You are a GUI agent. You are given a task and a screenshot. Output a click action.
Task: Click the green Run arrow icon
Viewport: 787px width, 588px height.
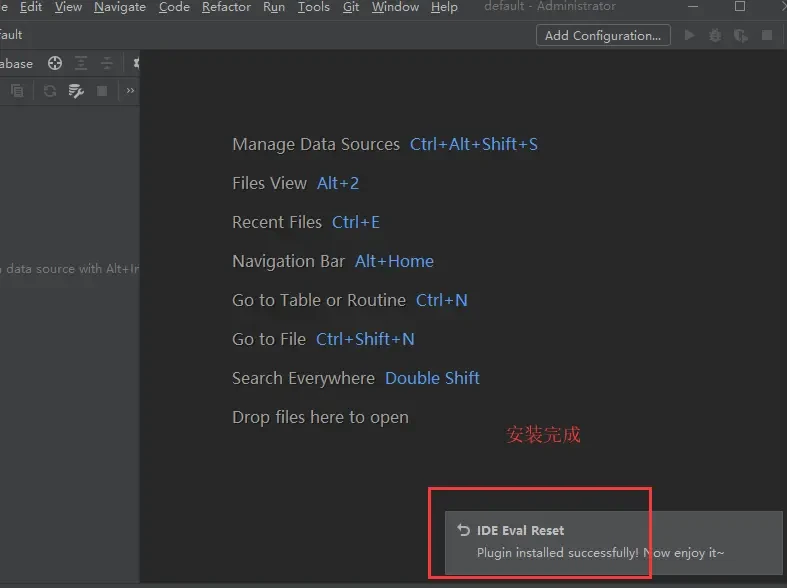[x=689, y=35]
